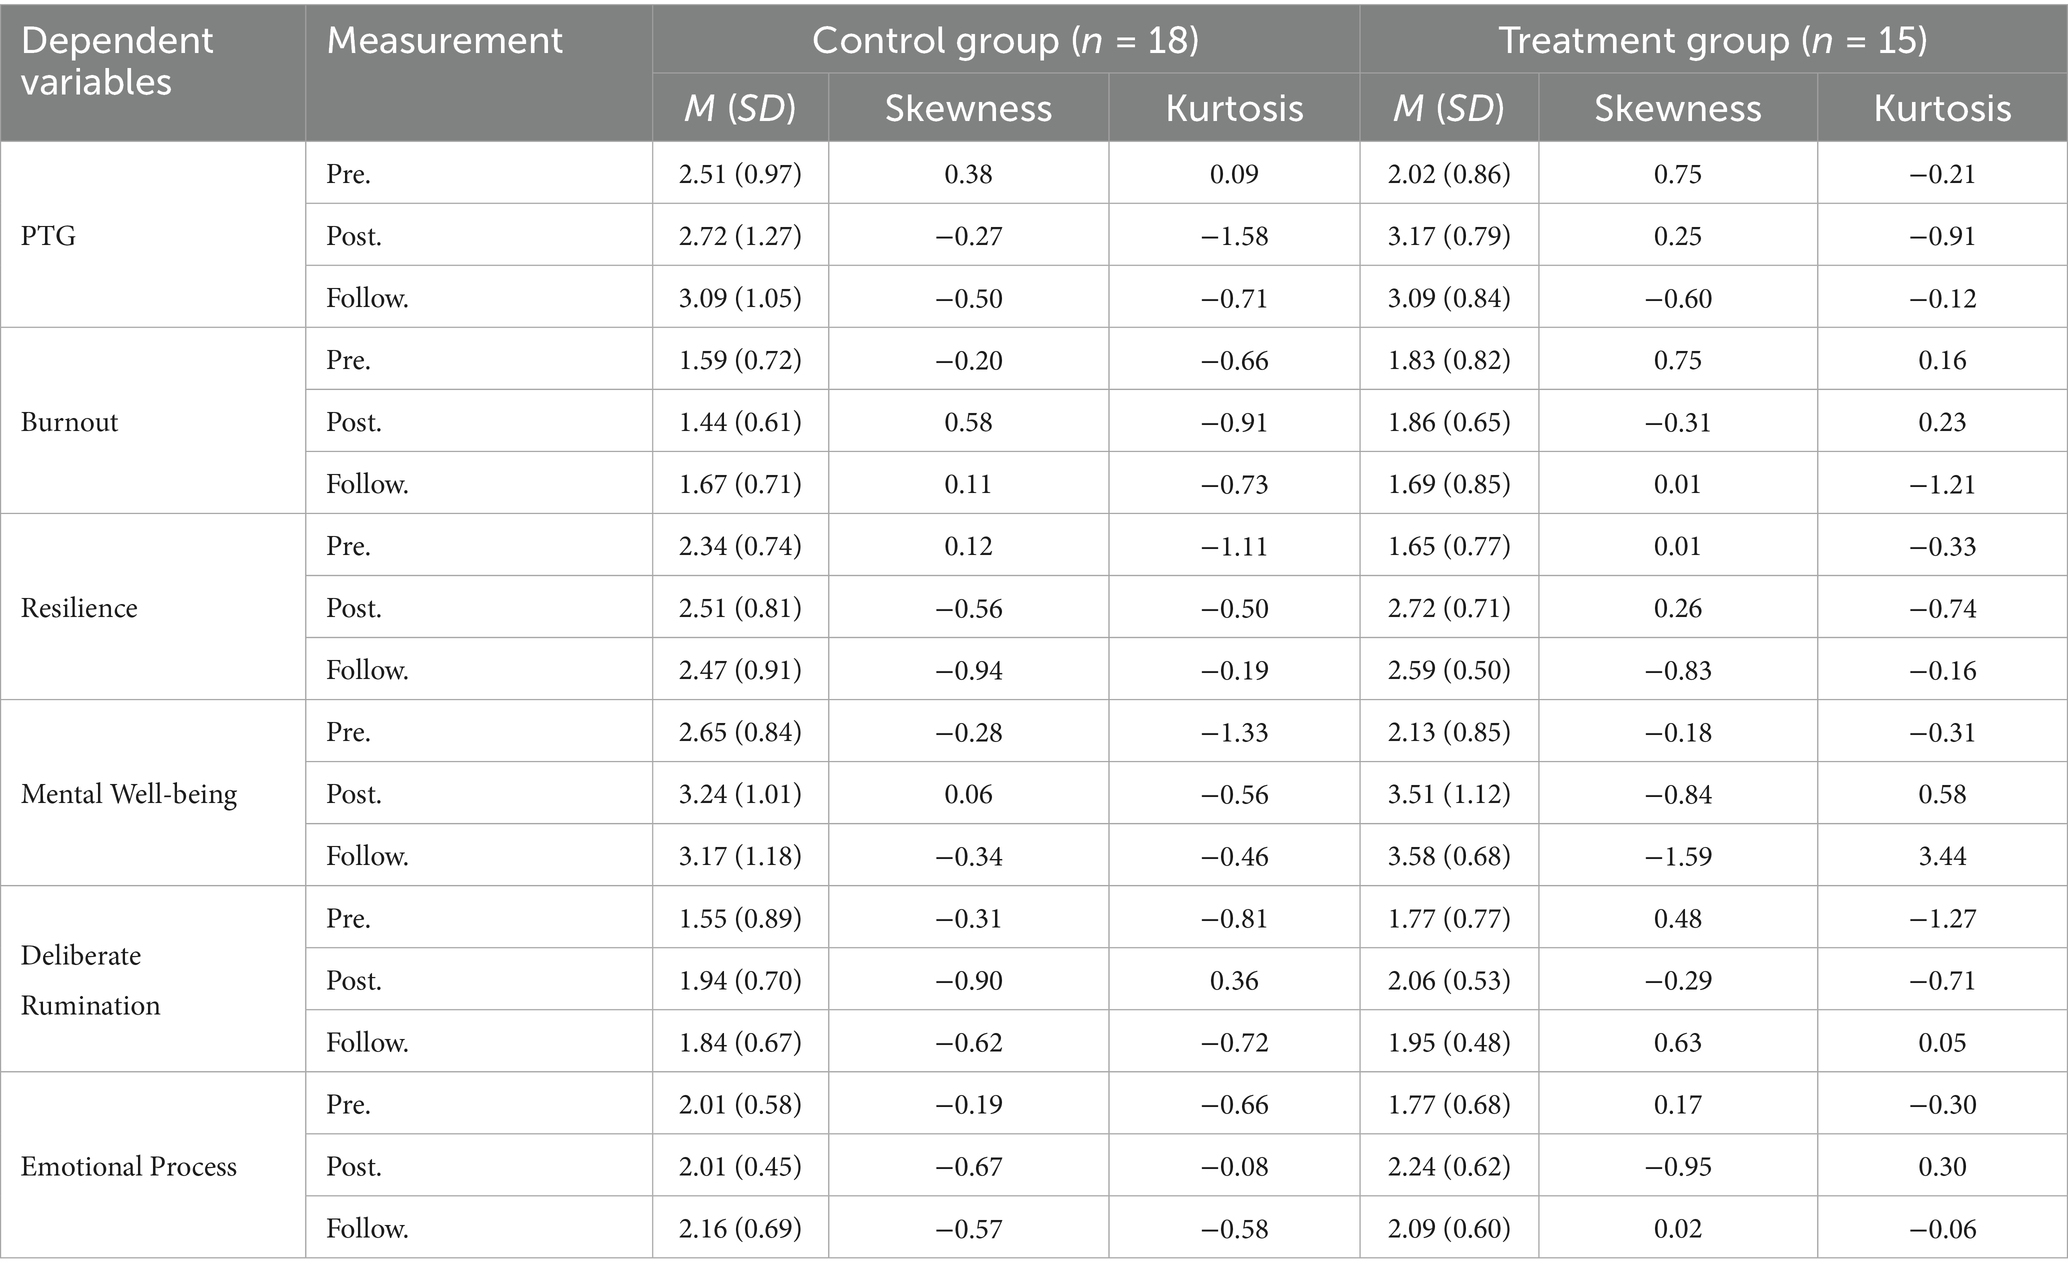Select the cell with value 2.16 (0.69)
The image size is (2068, 1276).
coord(740,1228)
